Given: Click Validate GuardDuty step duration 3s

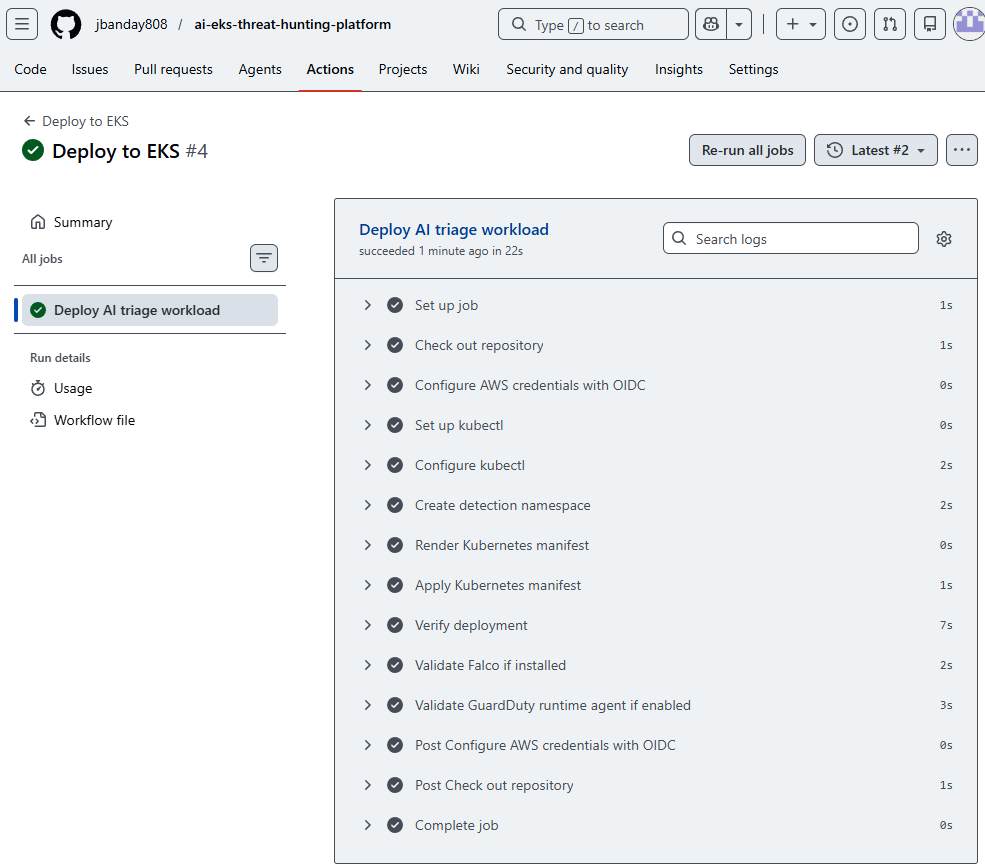Looking at the screenshot, I should (x=946, y=705).
